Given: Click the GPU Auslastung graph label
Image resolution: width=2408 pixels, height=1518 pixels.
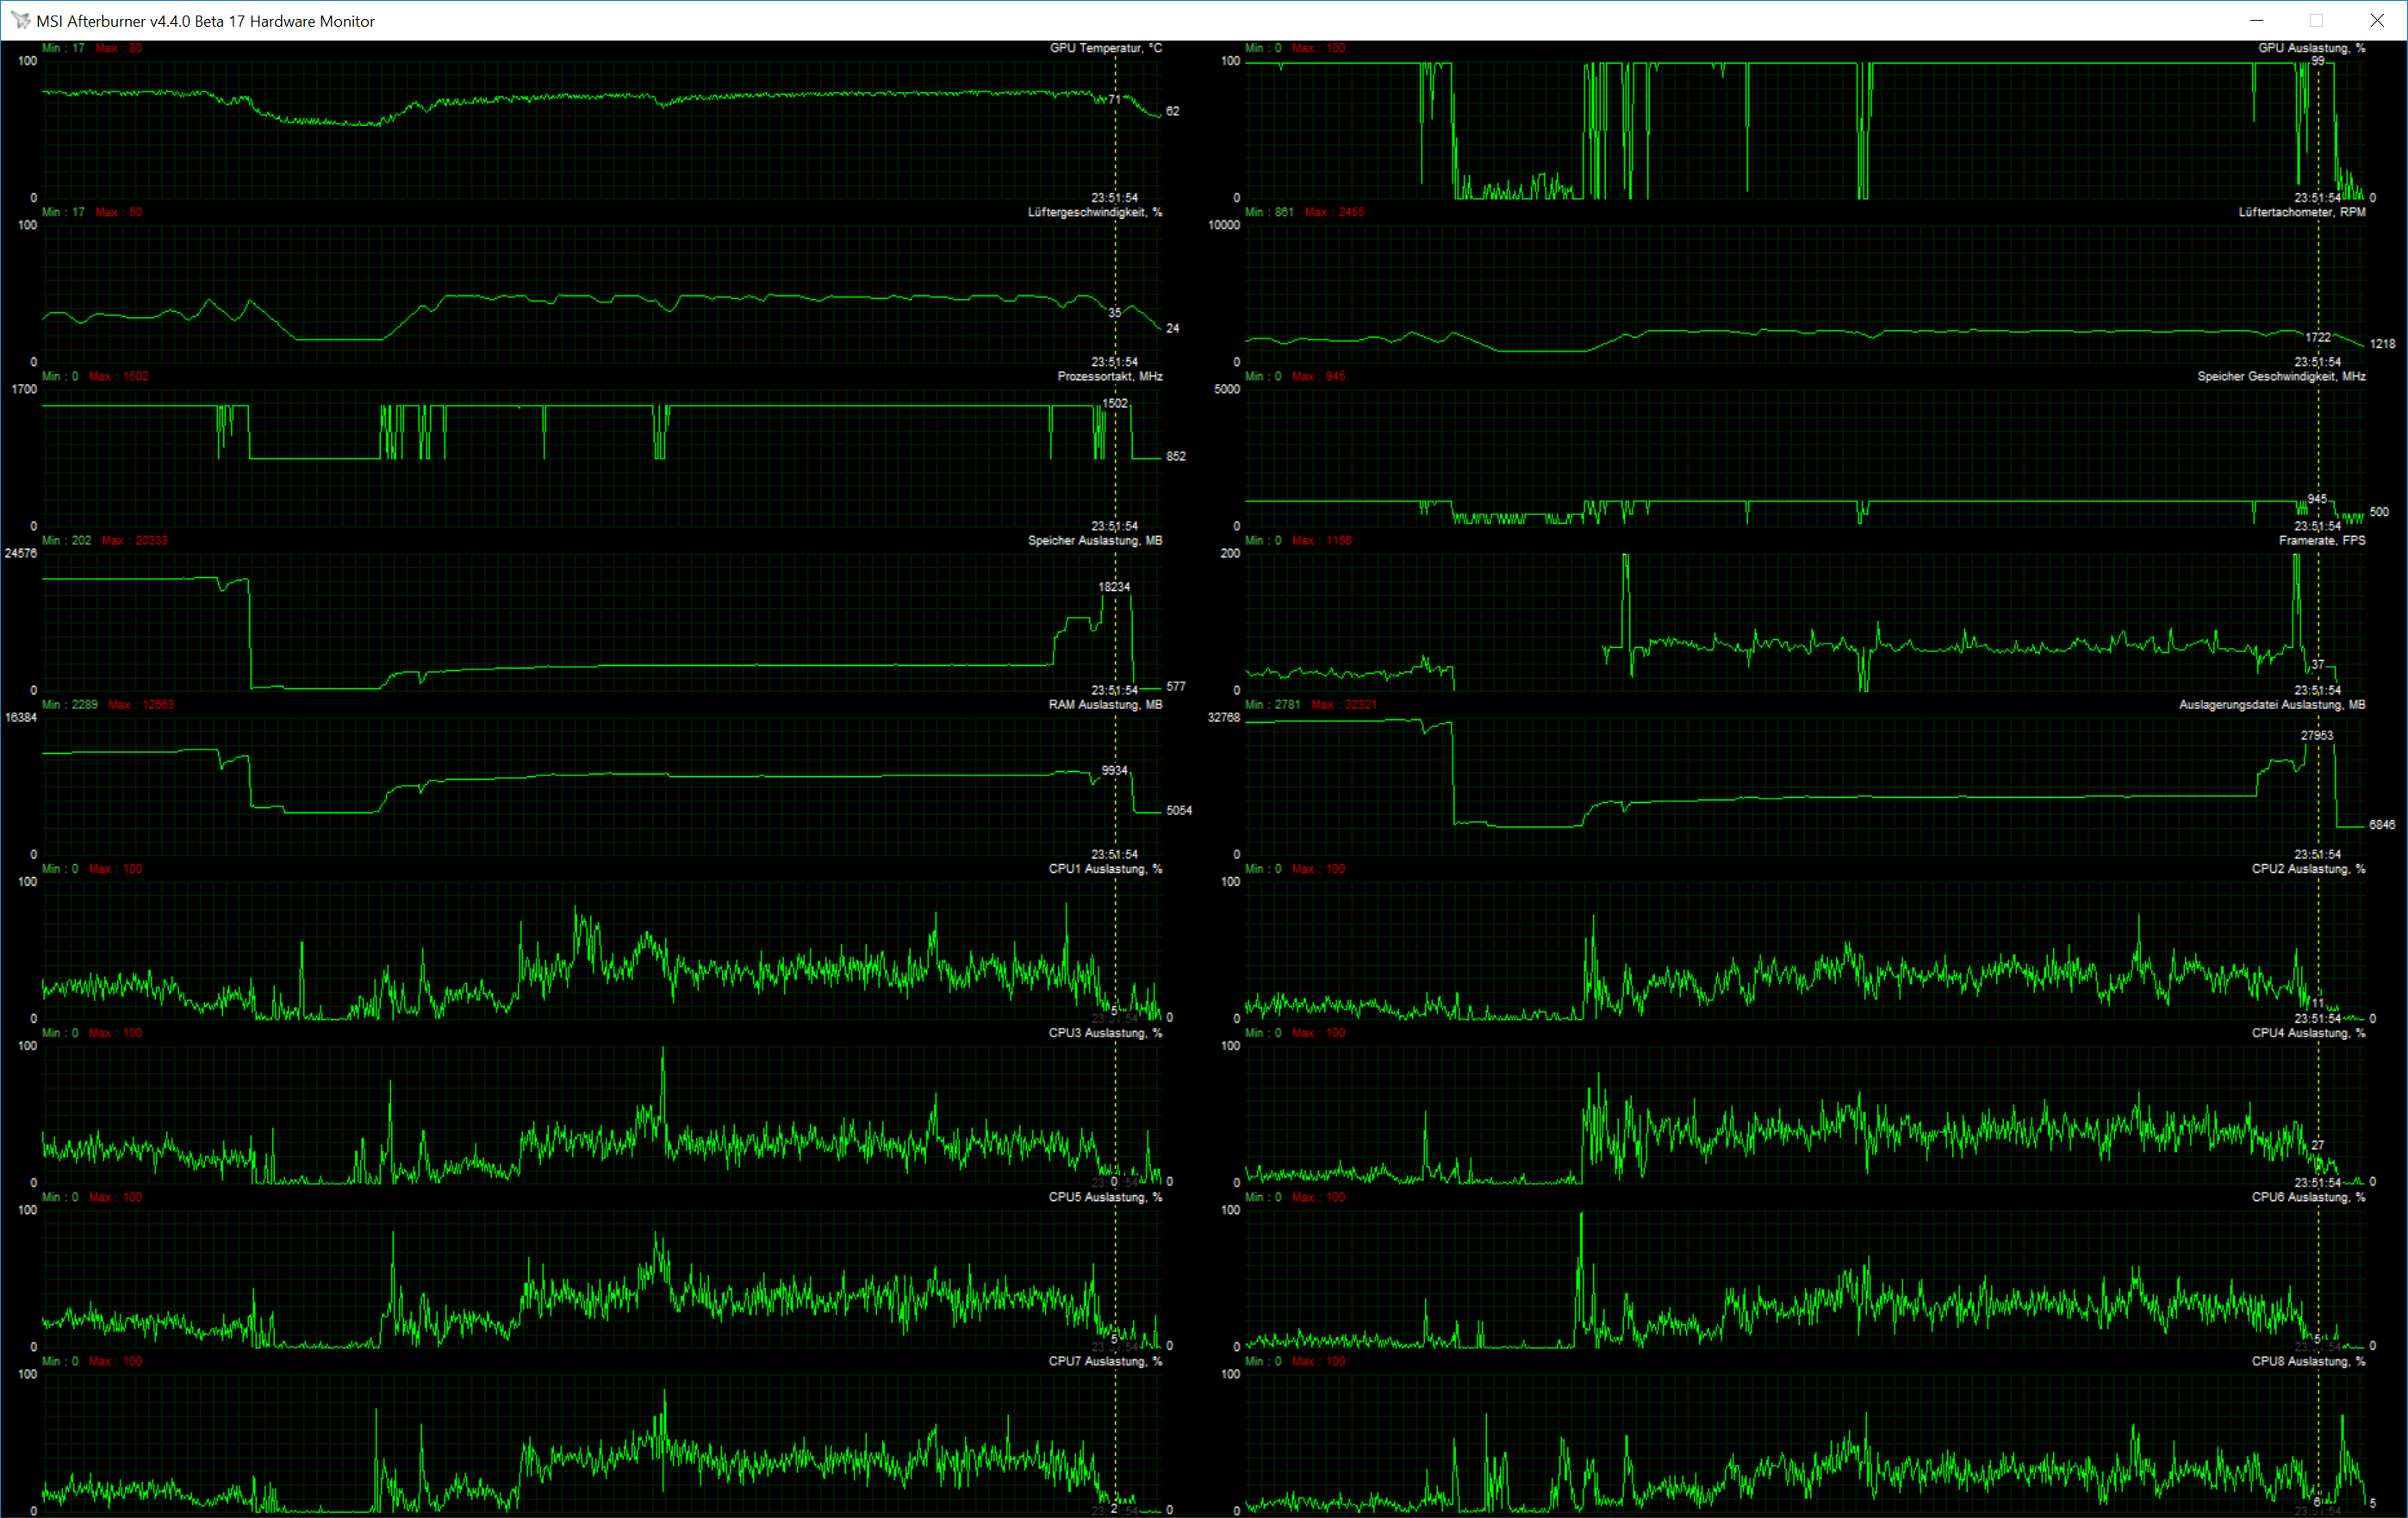Looking at the screenshot, I should point(2311,48).
